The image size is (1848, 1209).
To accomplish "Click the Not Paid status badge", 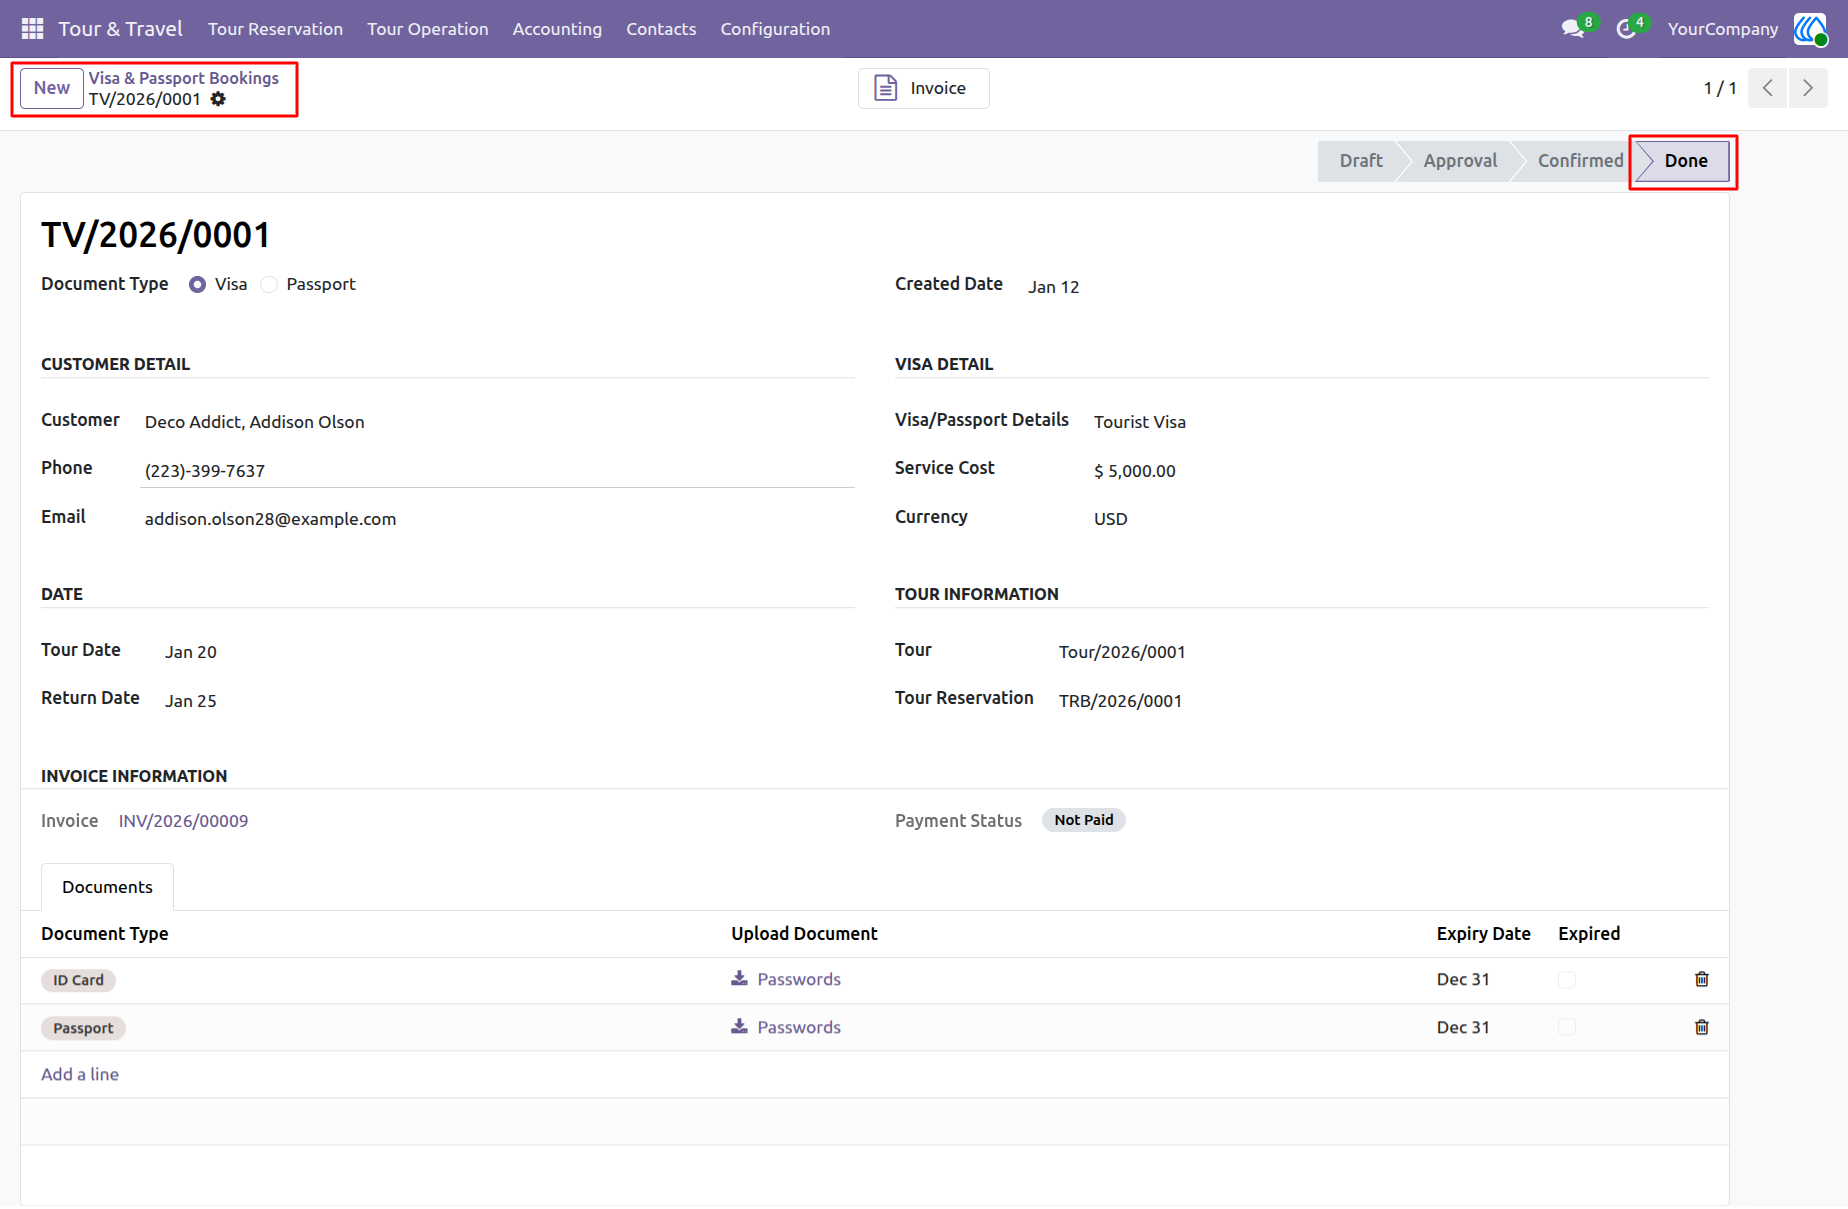I will click(1084, 820).
